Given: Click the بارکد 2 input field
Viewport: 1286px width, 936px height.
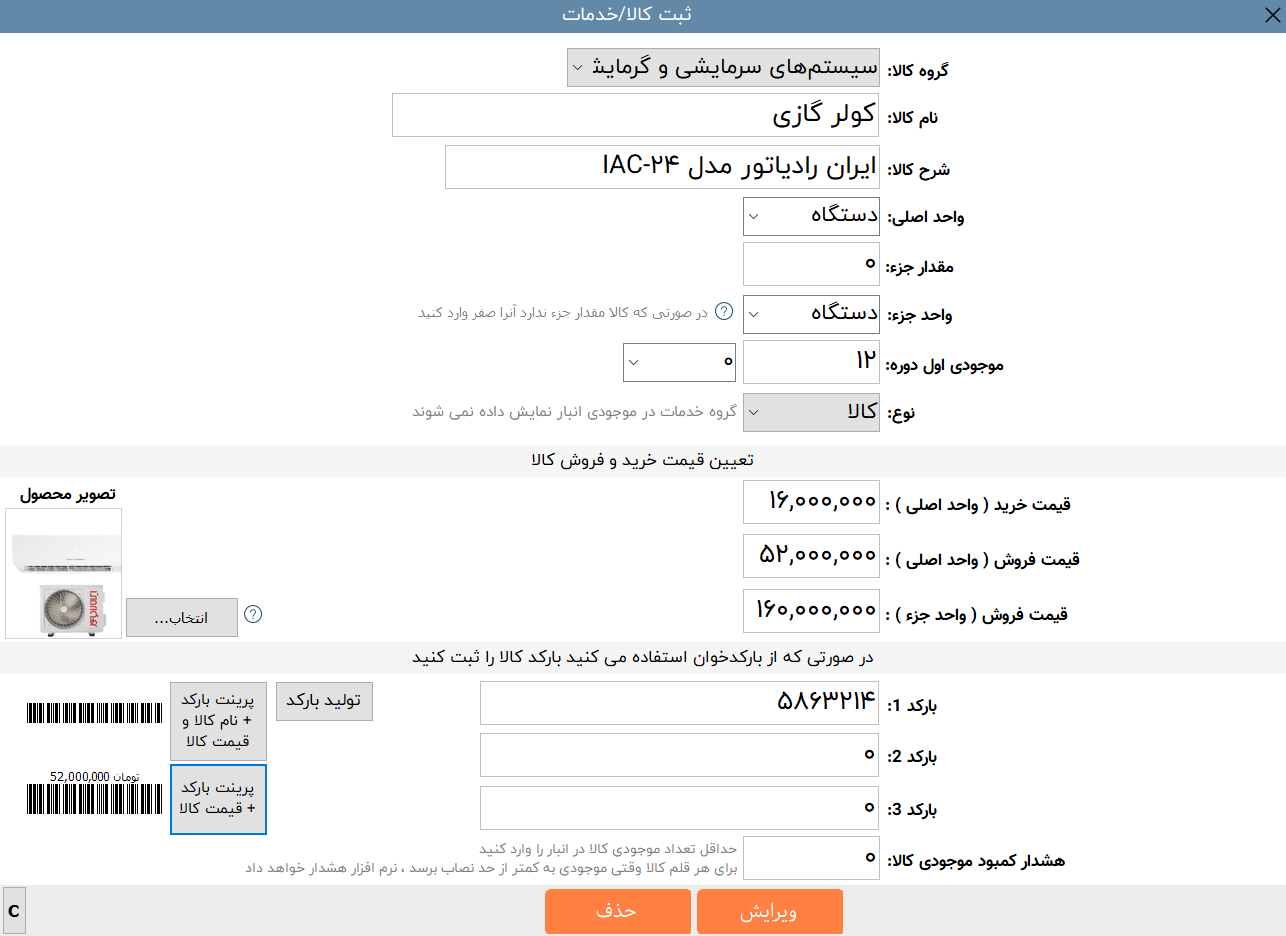Looking at the screenshot, I should click(680, 755).
